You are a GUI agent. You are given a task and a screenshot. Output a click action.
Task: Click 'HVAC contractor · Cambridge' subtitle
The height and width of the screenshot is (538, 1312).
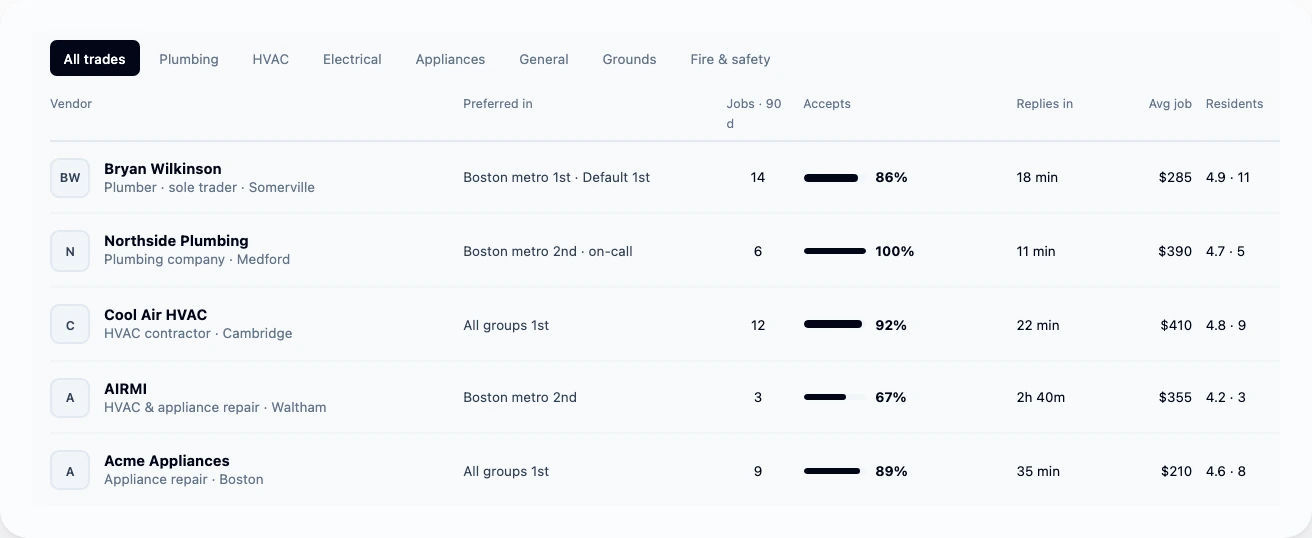(198, 334)
